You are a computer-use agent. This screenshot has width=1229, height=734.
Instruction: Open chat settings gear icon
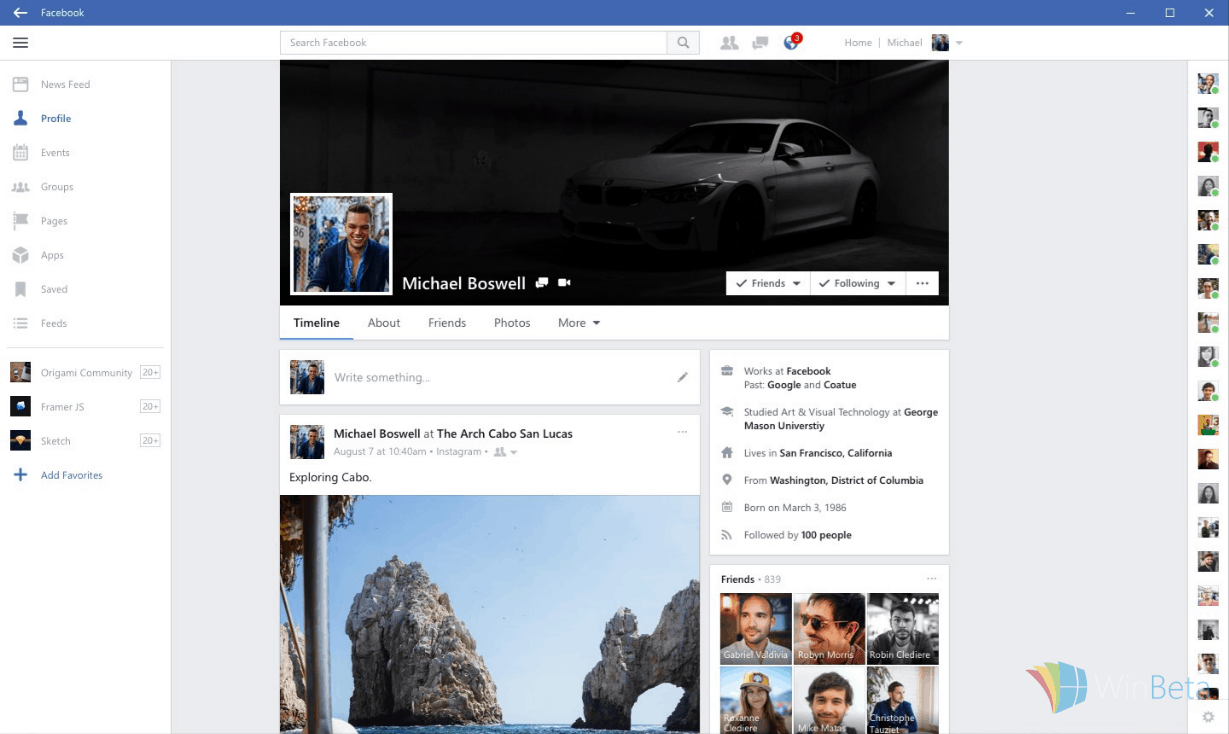1208,717
